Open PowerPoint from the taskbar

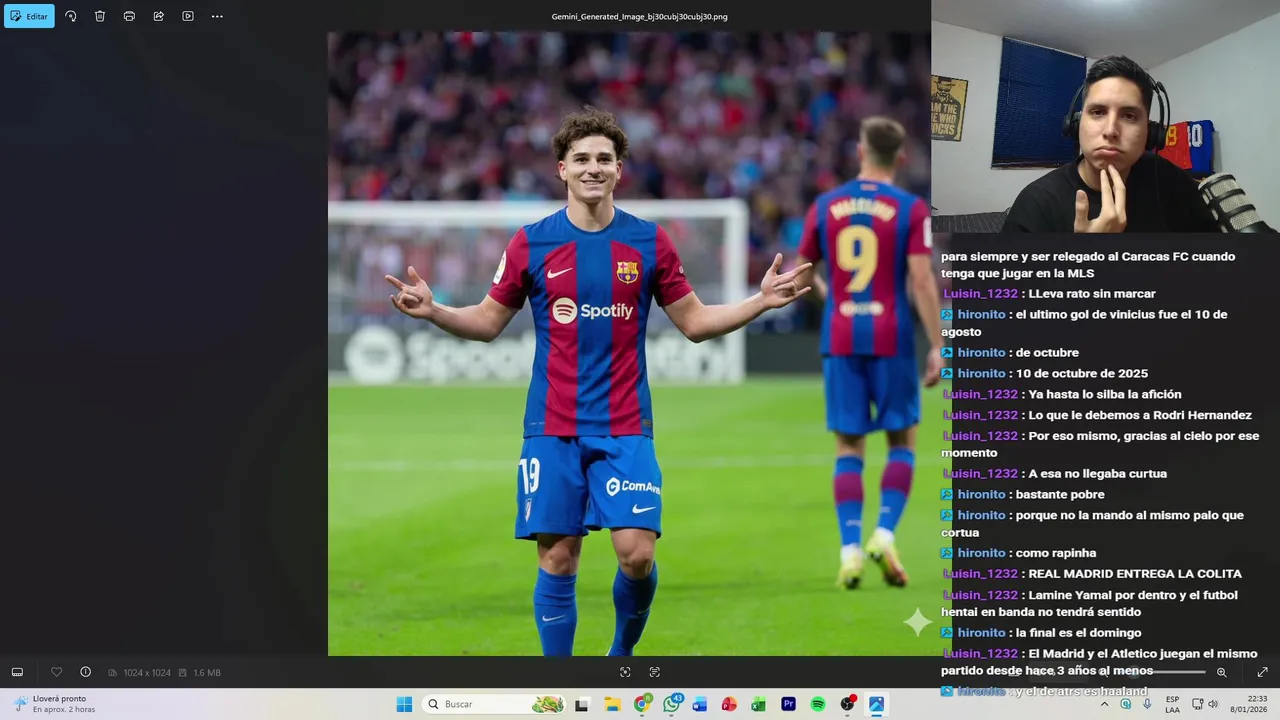pyautogui.click(x=729, y=704)
